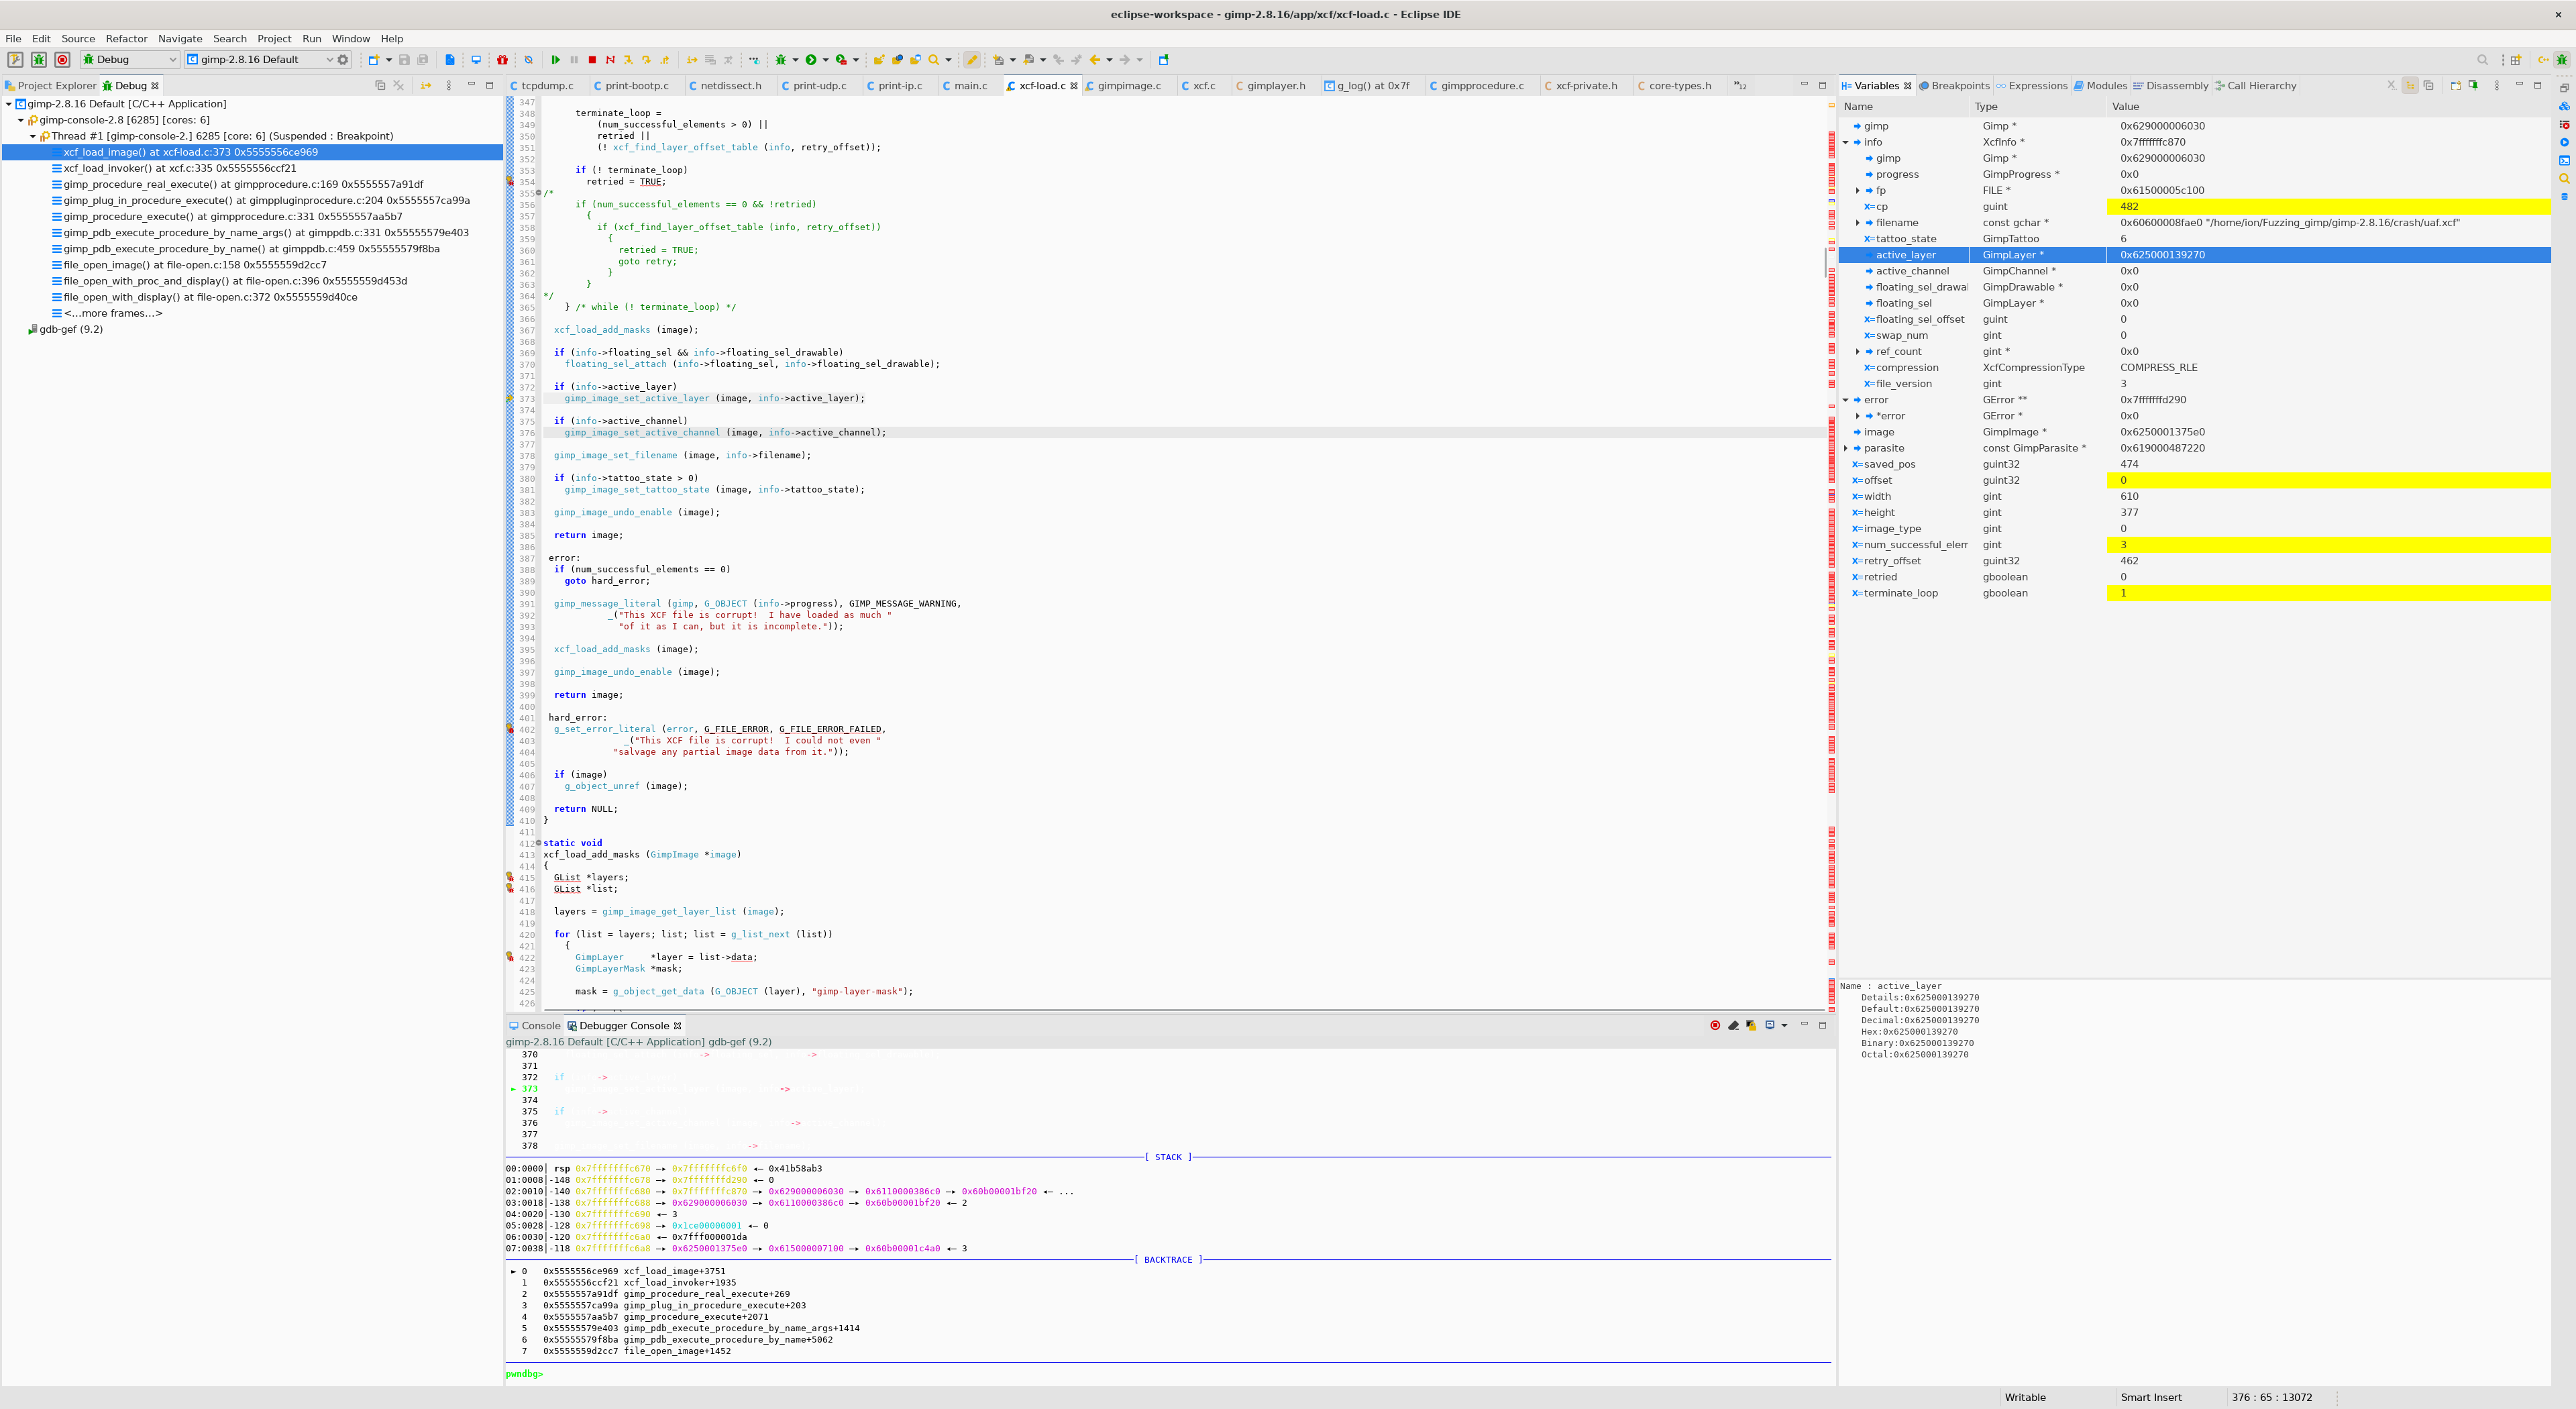Click the Back navigation yellow arrow
The height and width of the screenshot is (1409, 2576).
(1095, 60)
